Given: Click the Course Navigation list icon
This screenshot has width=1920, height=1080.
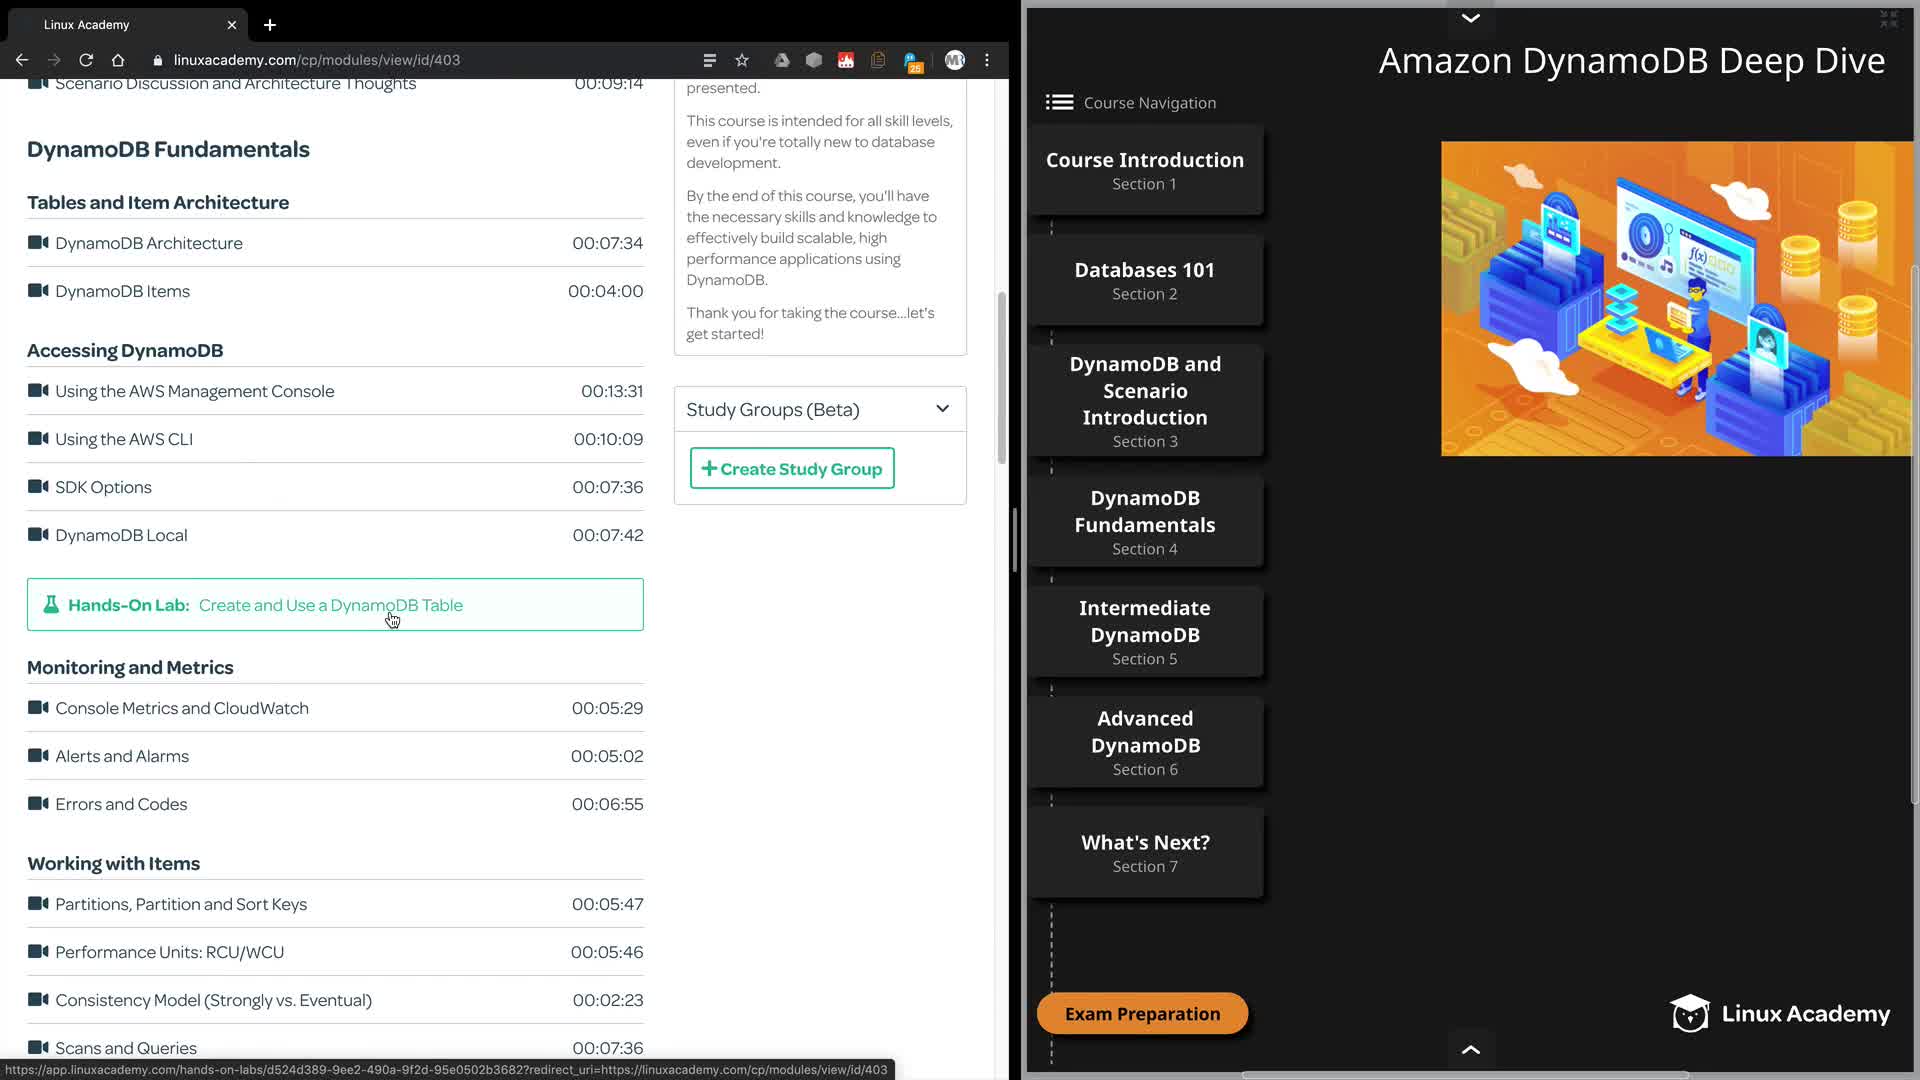Looking at the screenshot, I should 1059,102.
